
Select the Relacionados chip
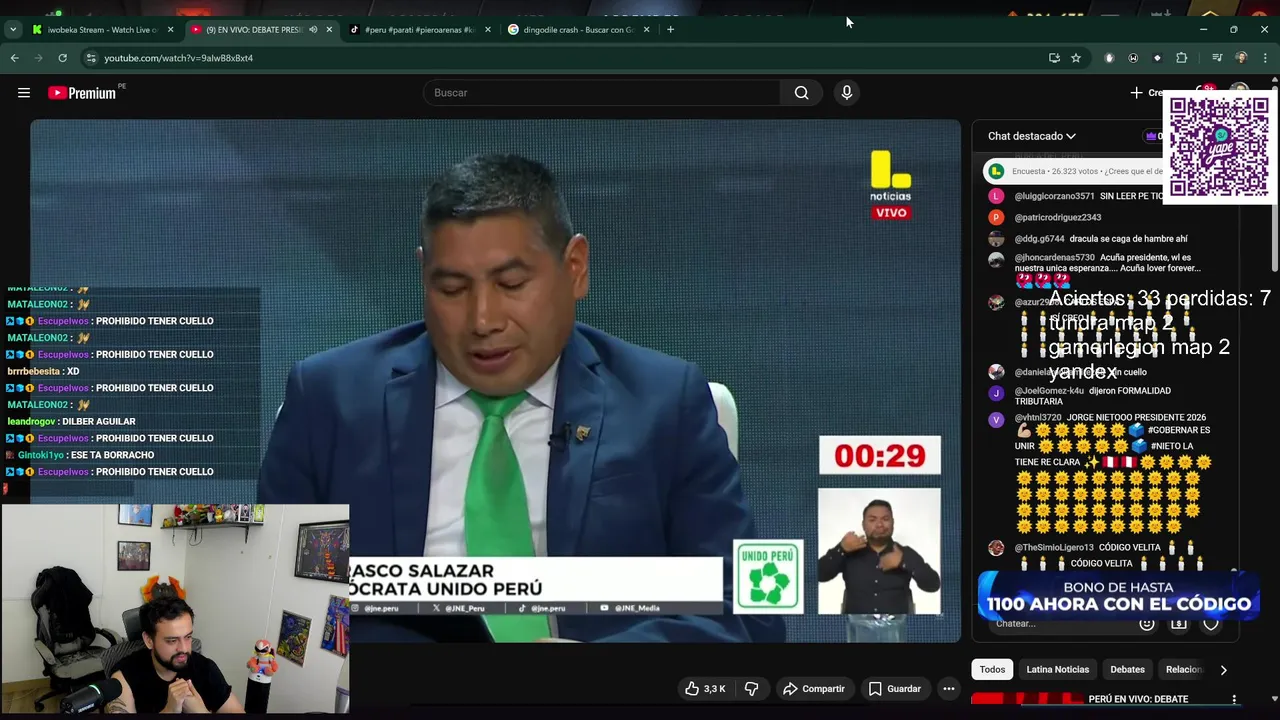[1183, 670]
